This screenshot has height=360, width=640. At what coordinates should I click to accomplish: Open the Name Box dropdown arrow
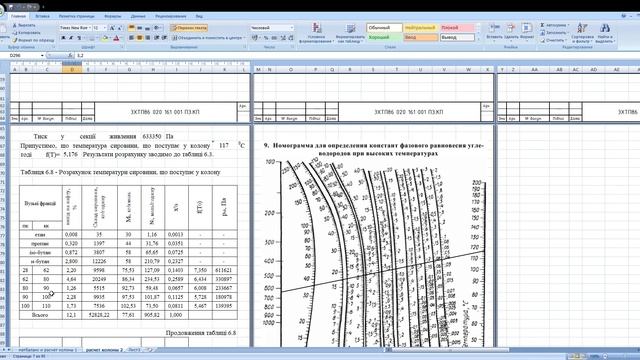tap(42, 56)
